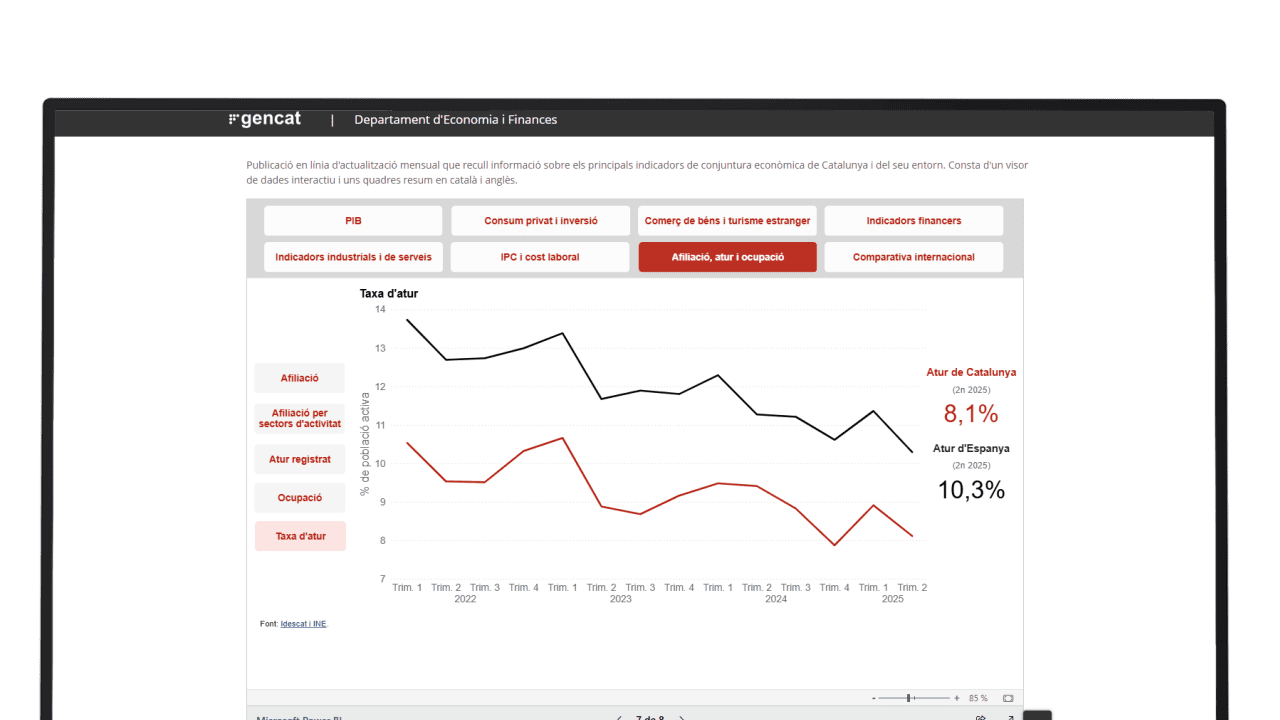Select Afiliació per sectors d'activitat
This screenshot has width=1280, height=720.
[299, 418]
